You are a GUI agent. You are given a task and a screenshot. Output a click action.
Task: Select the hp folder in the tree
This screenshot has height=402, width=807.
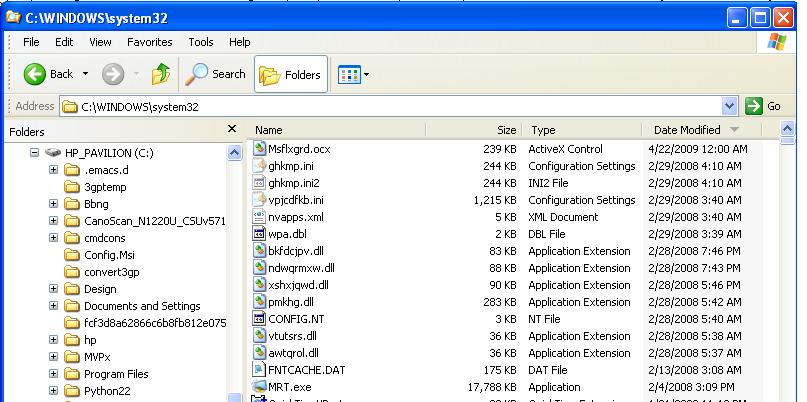(x=90, y=340)
